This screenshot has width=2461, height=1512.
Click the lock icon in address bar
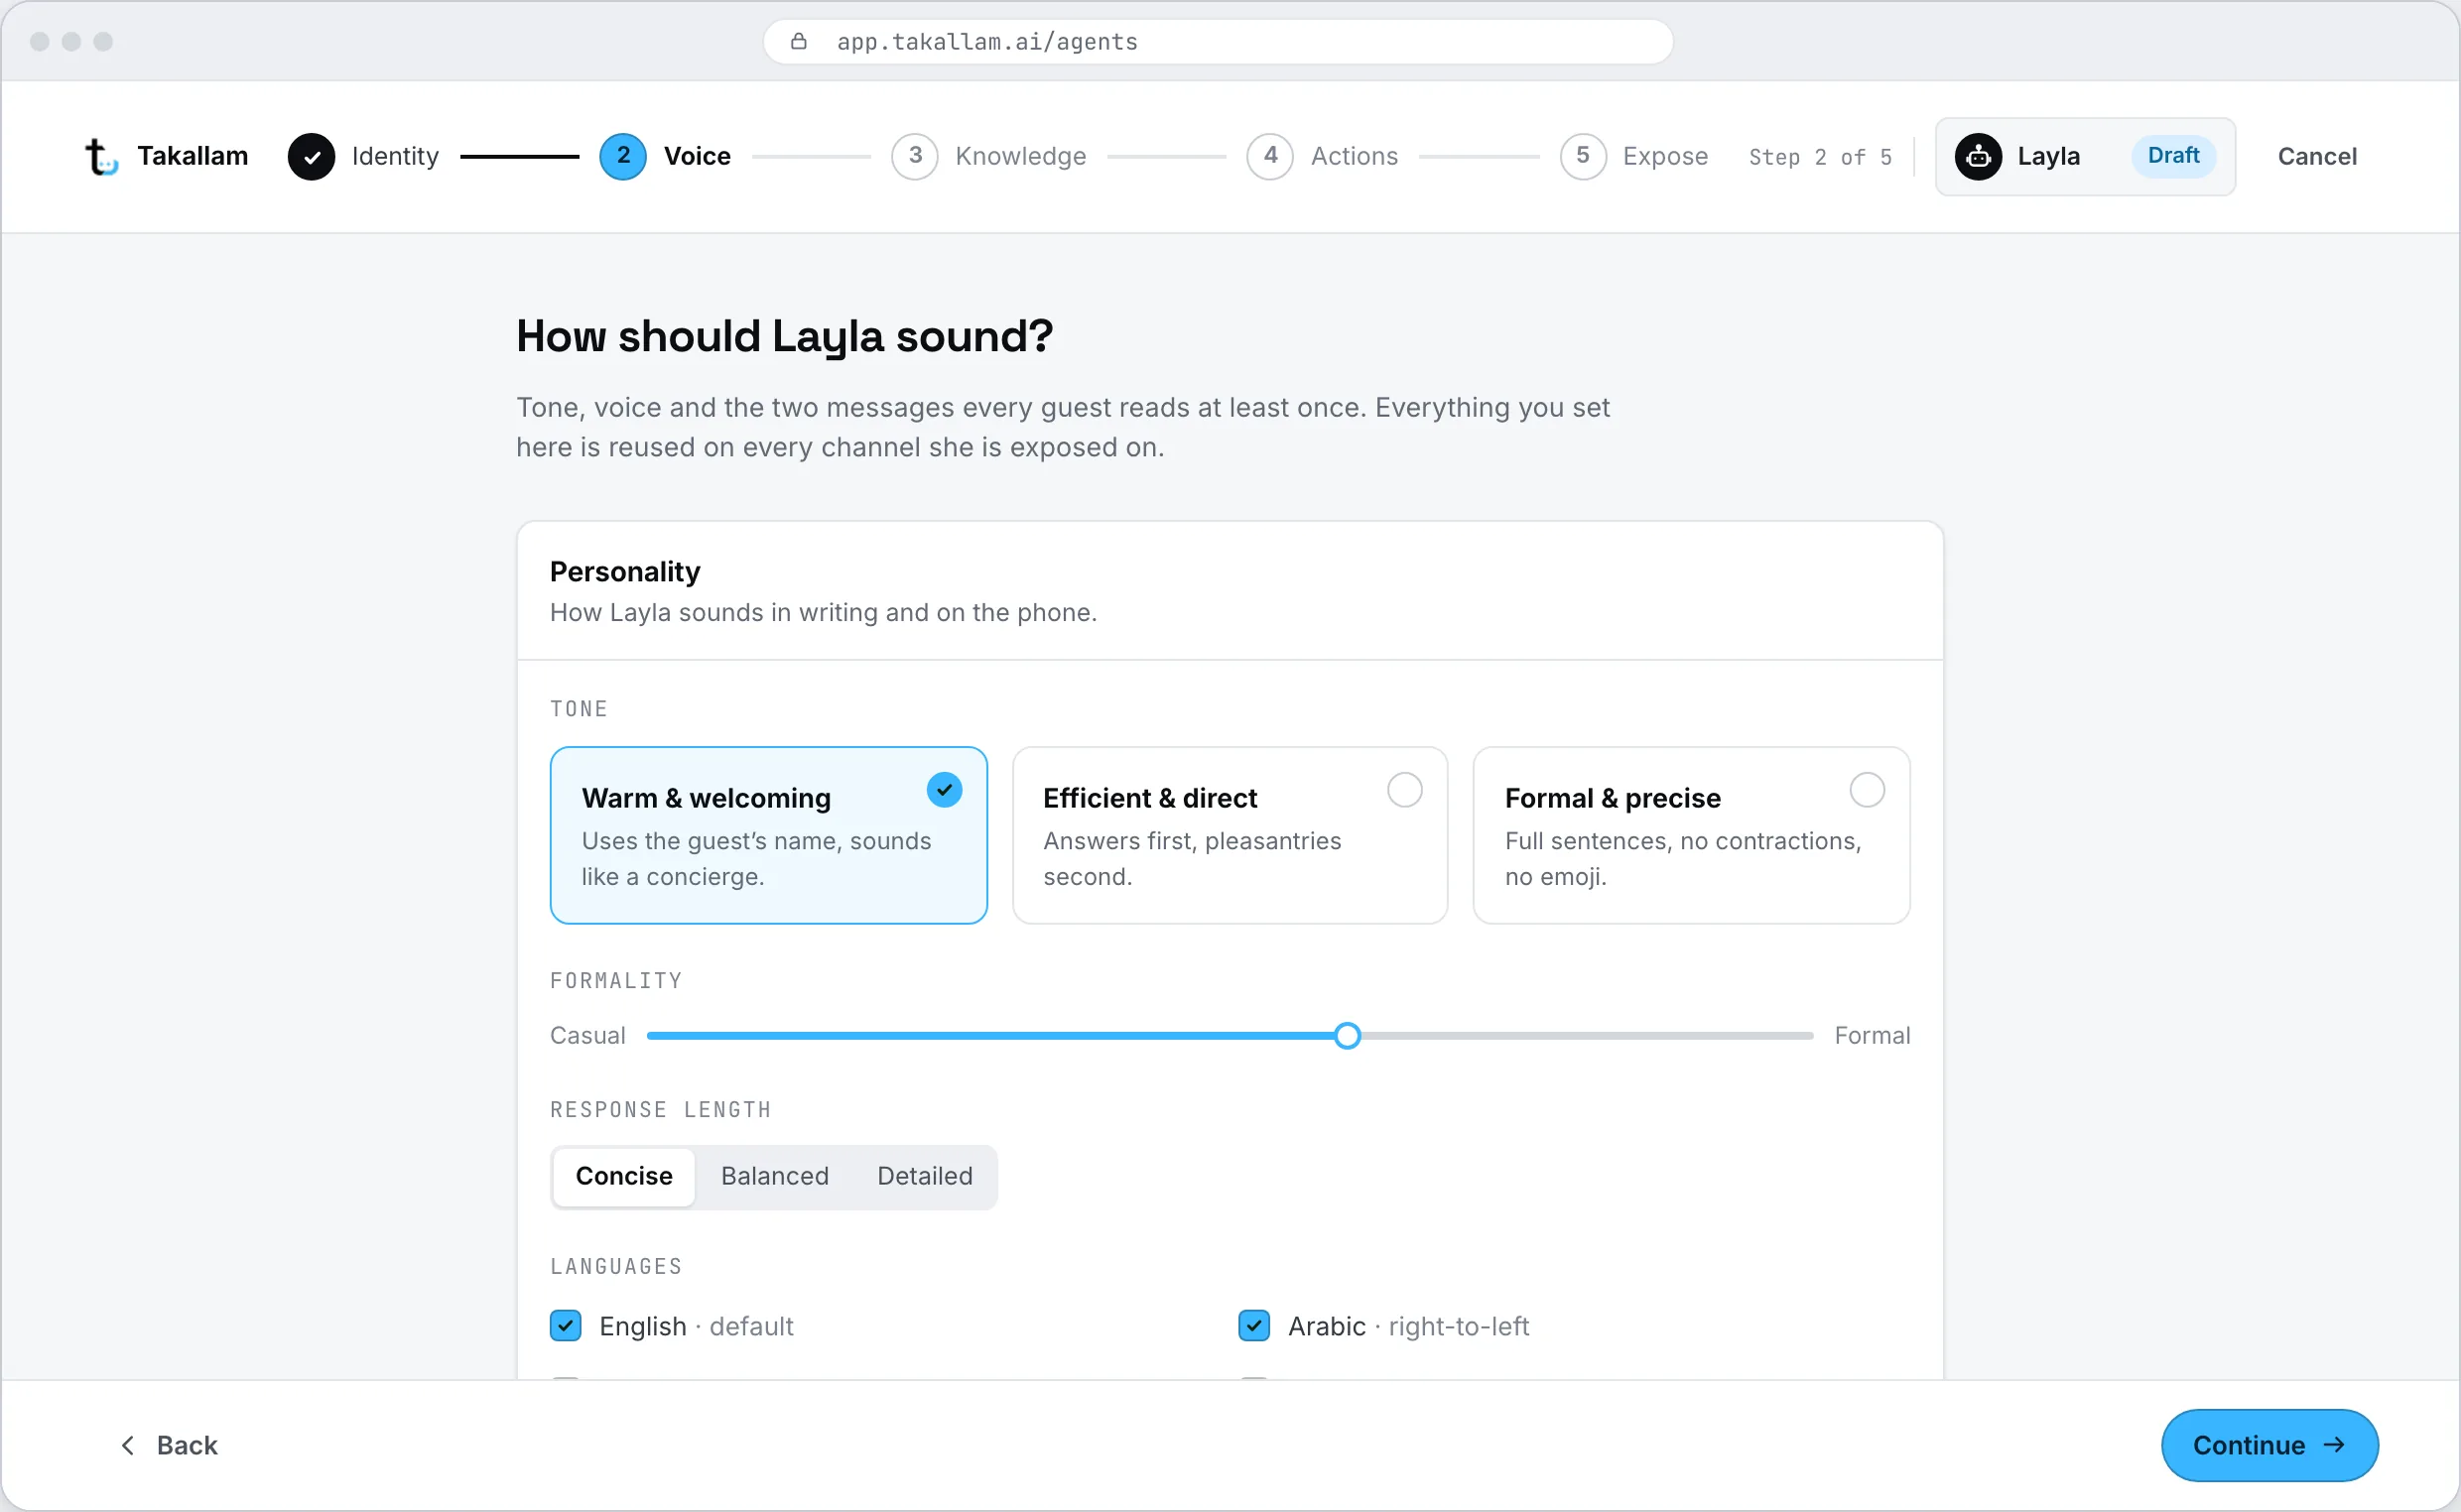coord(798,41)
